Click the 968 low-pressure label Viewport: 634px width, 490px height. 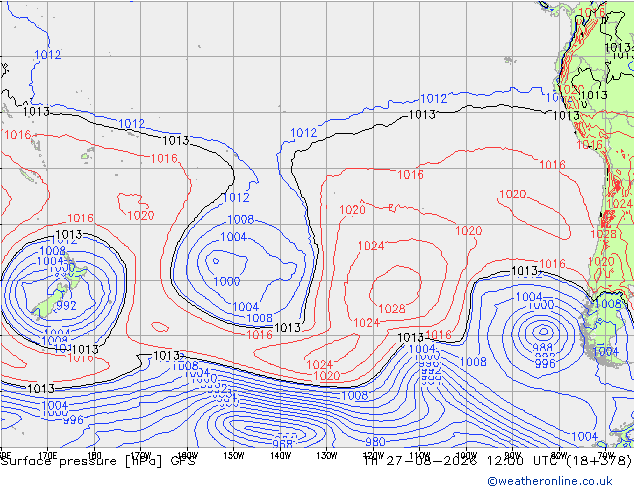283,444
